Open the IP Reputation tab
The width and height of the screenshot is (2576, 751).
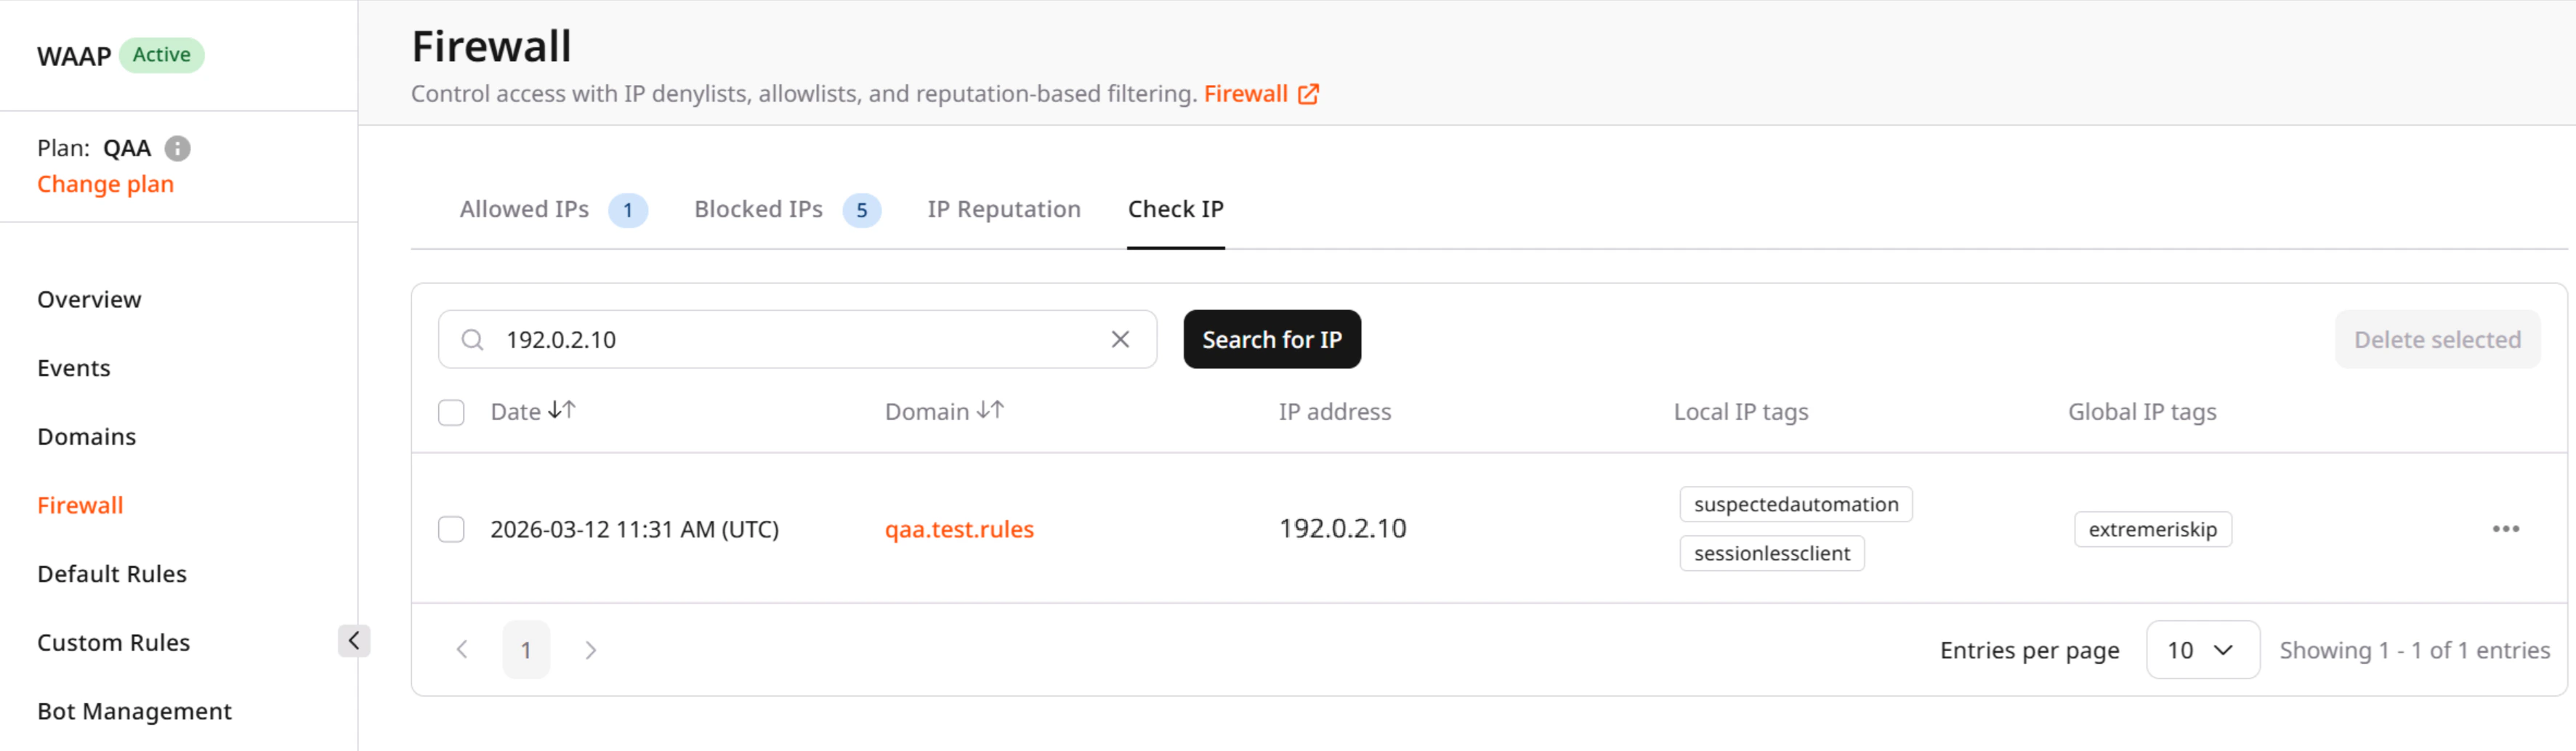1004,209
